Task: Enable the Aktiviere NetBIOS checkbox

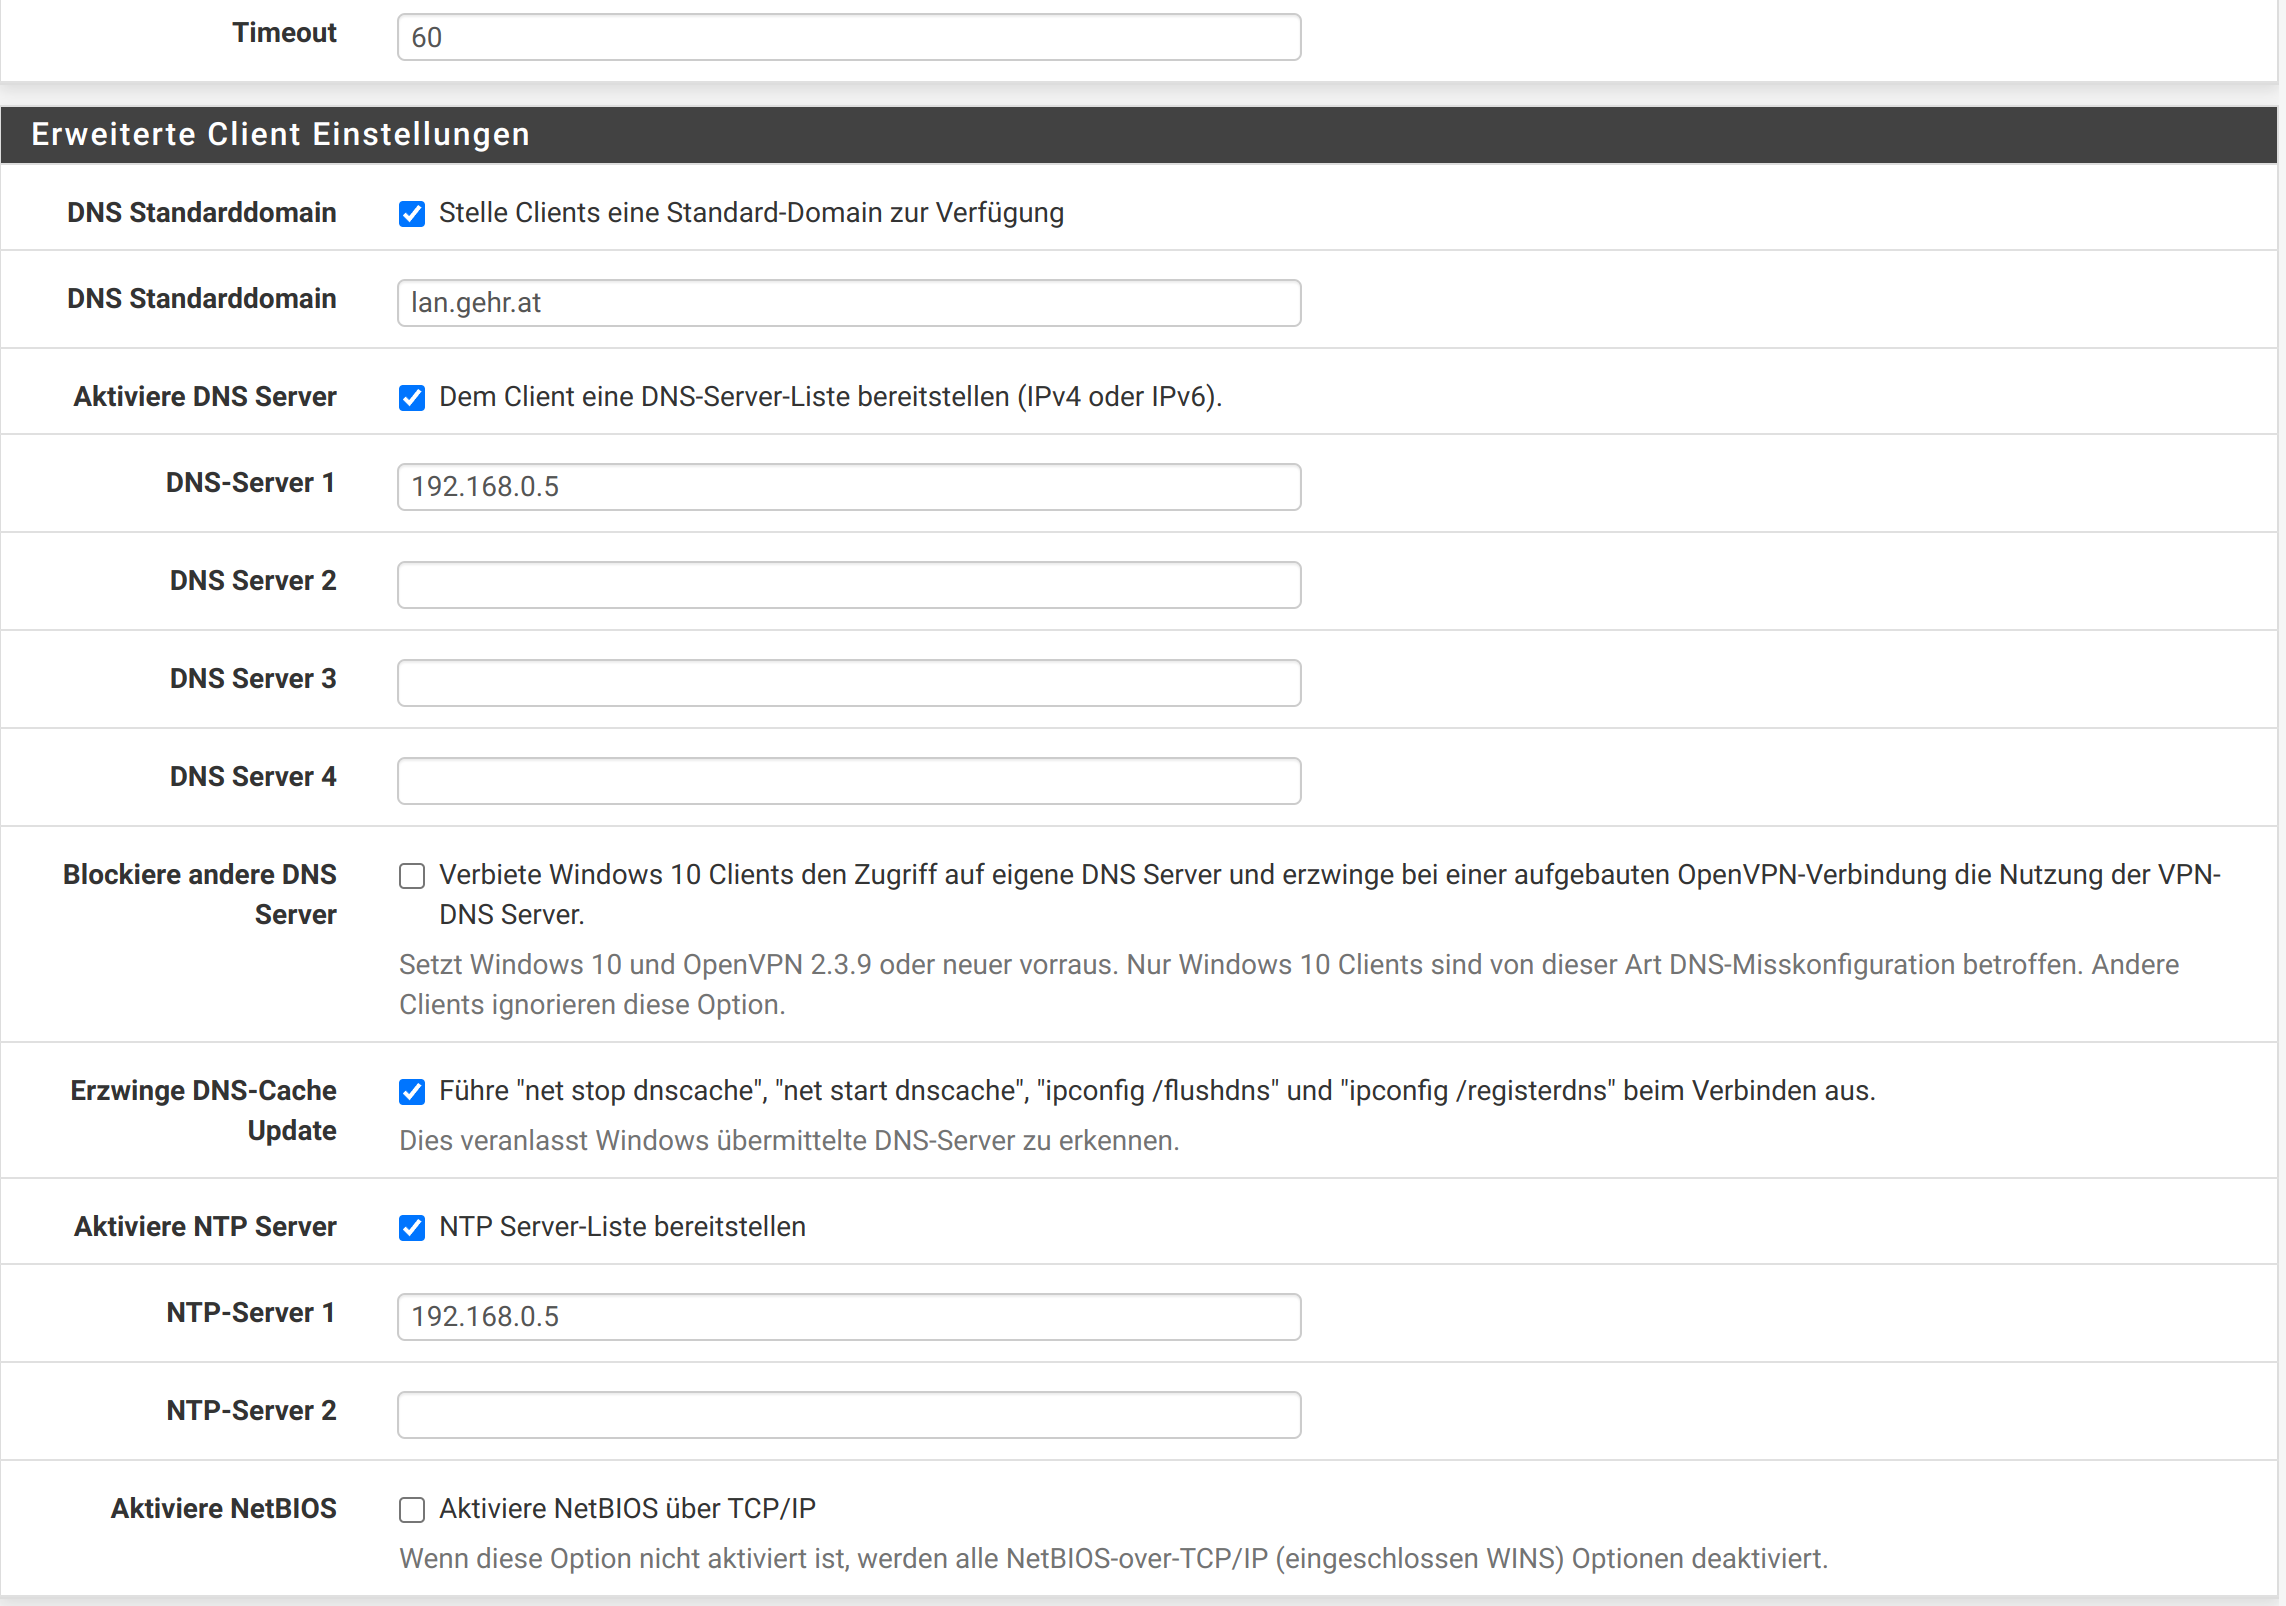Action: coord(412,1510)
